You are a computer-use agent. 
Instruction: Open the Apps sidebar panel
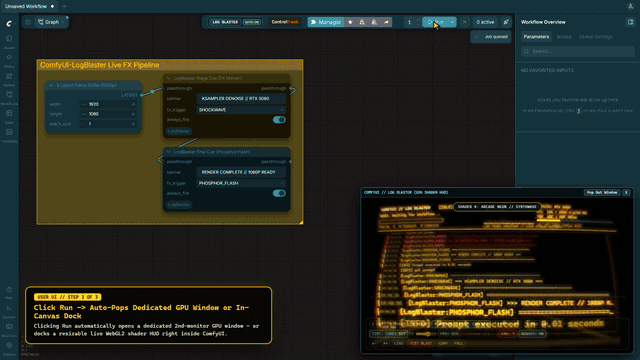tap(9, 113)
